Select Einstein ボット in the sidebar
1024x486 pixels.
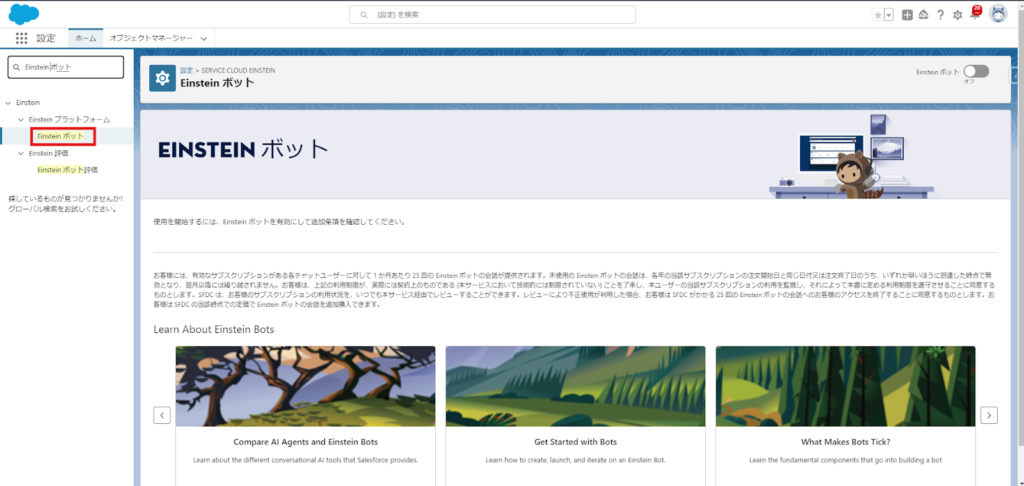(61, 136)
